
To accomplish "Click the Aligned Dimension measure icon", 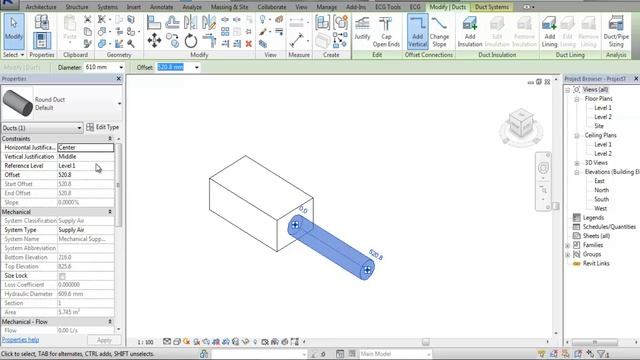I will click(297, 40).
